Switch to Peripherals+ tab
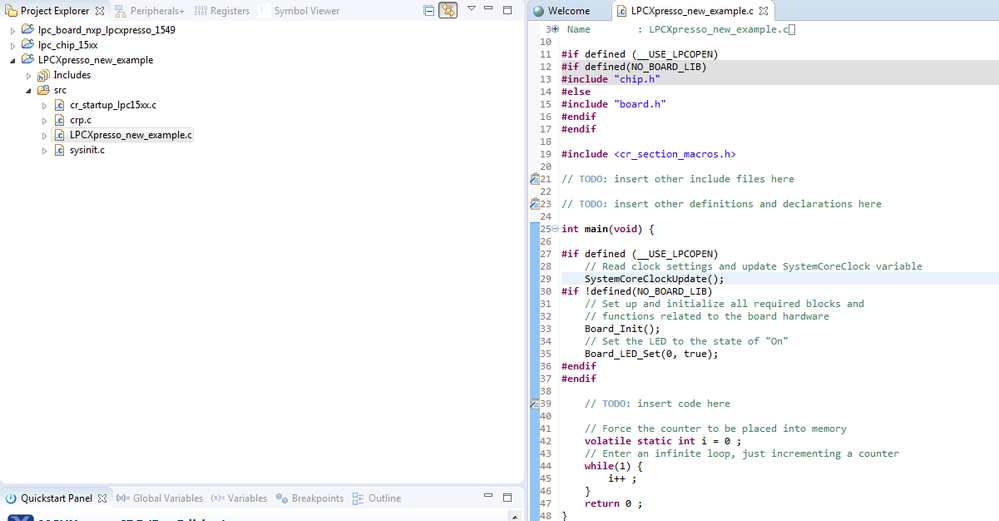999x521 pixels. (150, 11)
